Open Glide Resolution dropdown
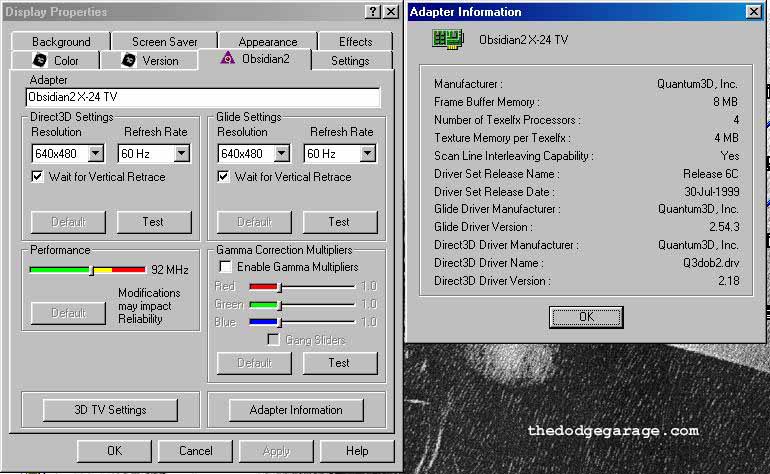Image resolution: width=770 pixels, height=474 pixels. tap(282, 153)
